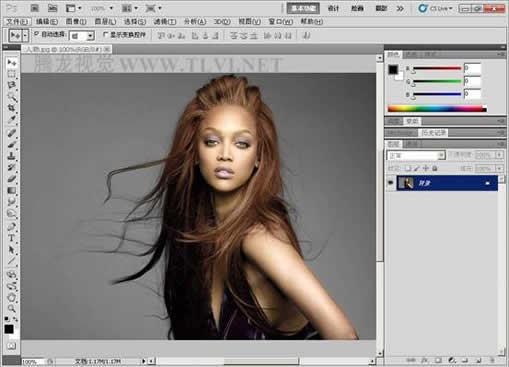This screenshot has width=509, height=367.
Task: Select the Crop tool
Action: (x=12, y=108)
